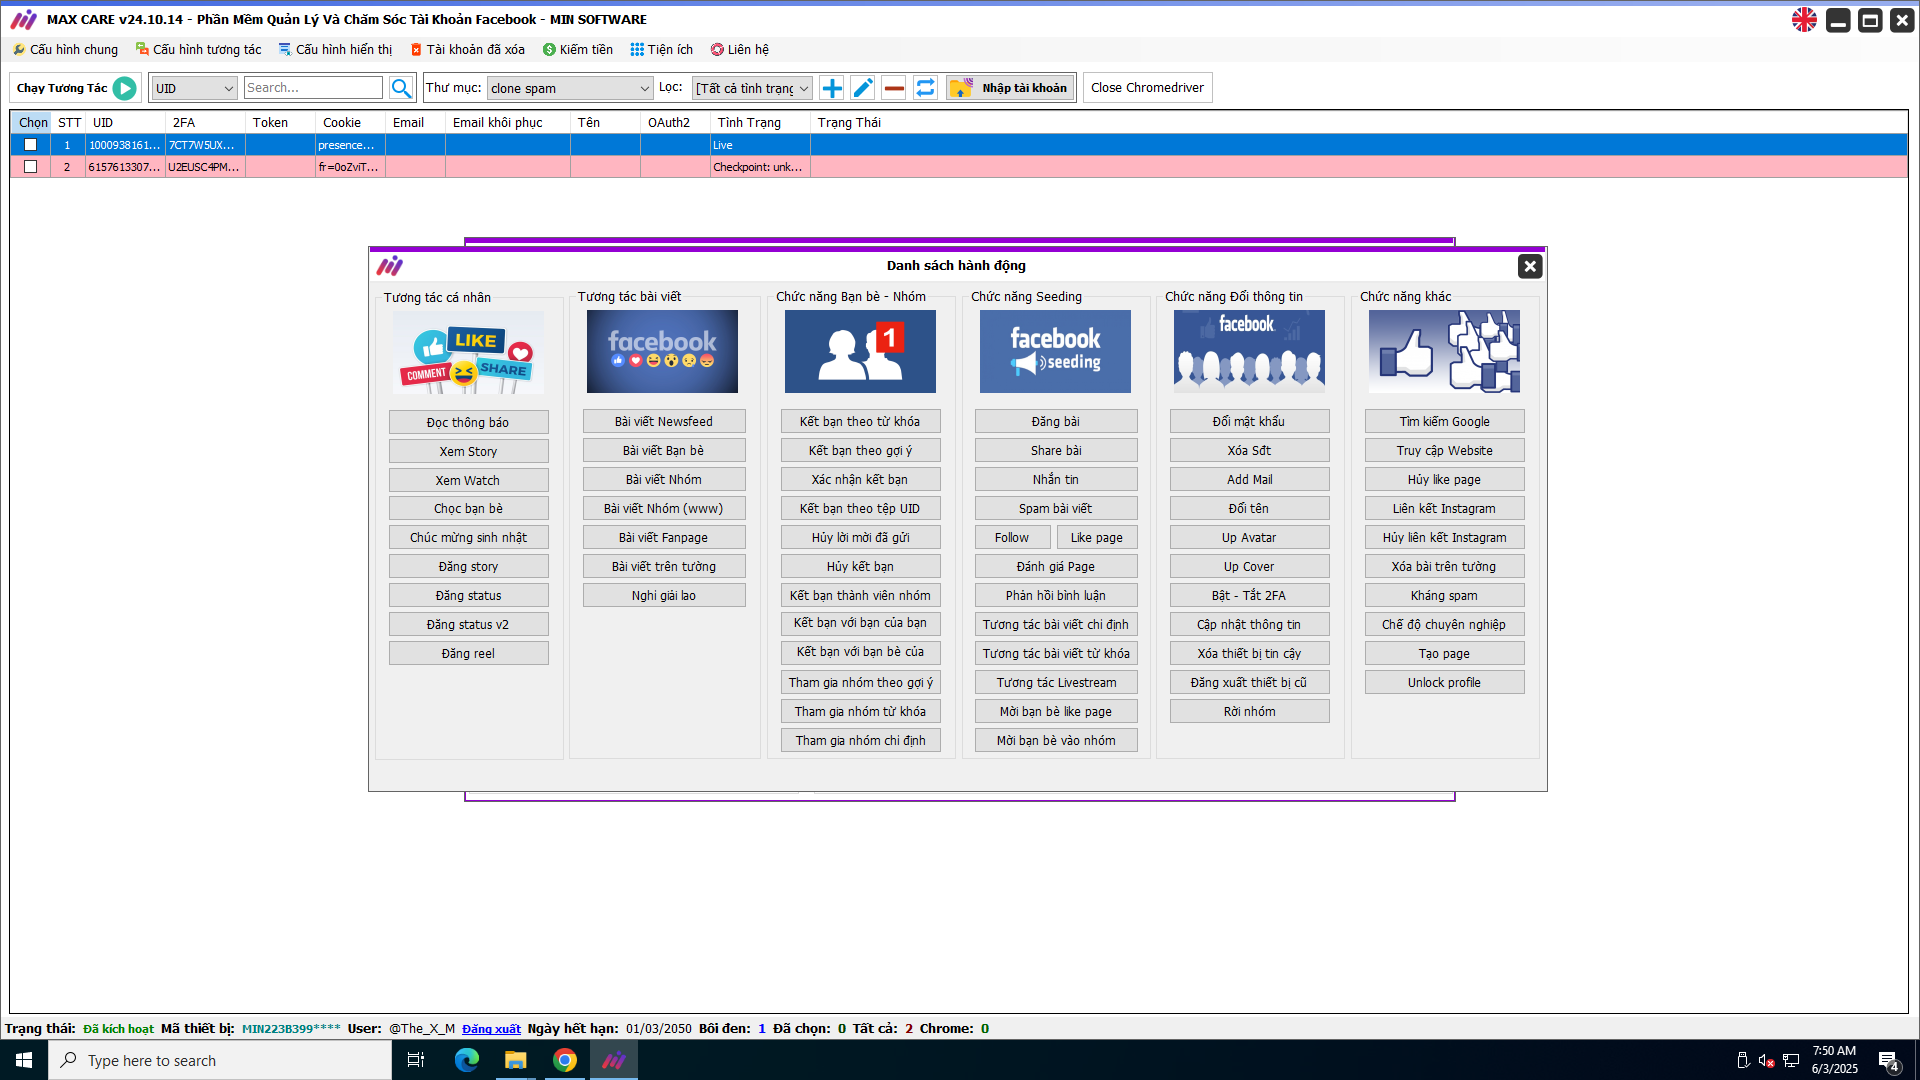
Task: Open the Kiếm tiền menu
Action: (x=578, y=49)
